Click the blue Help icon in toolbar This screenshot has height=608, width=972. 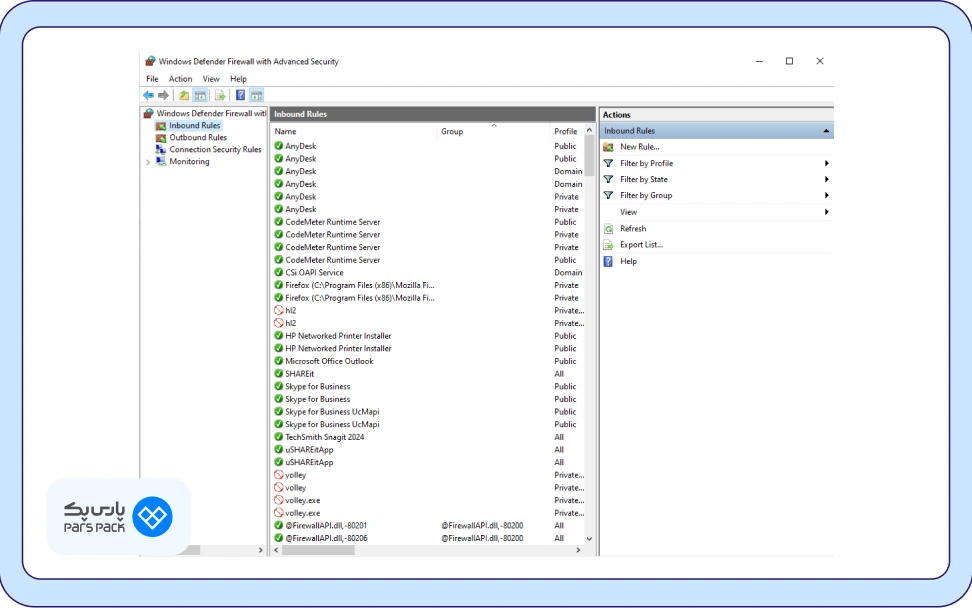240,95
